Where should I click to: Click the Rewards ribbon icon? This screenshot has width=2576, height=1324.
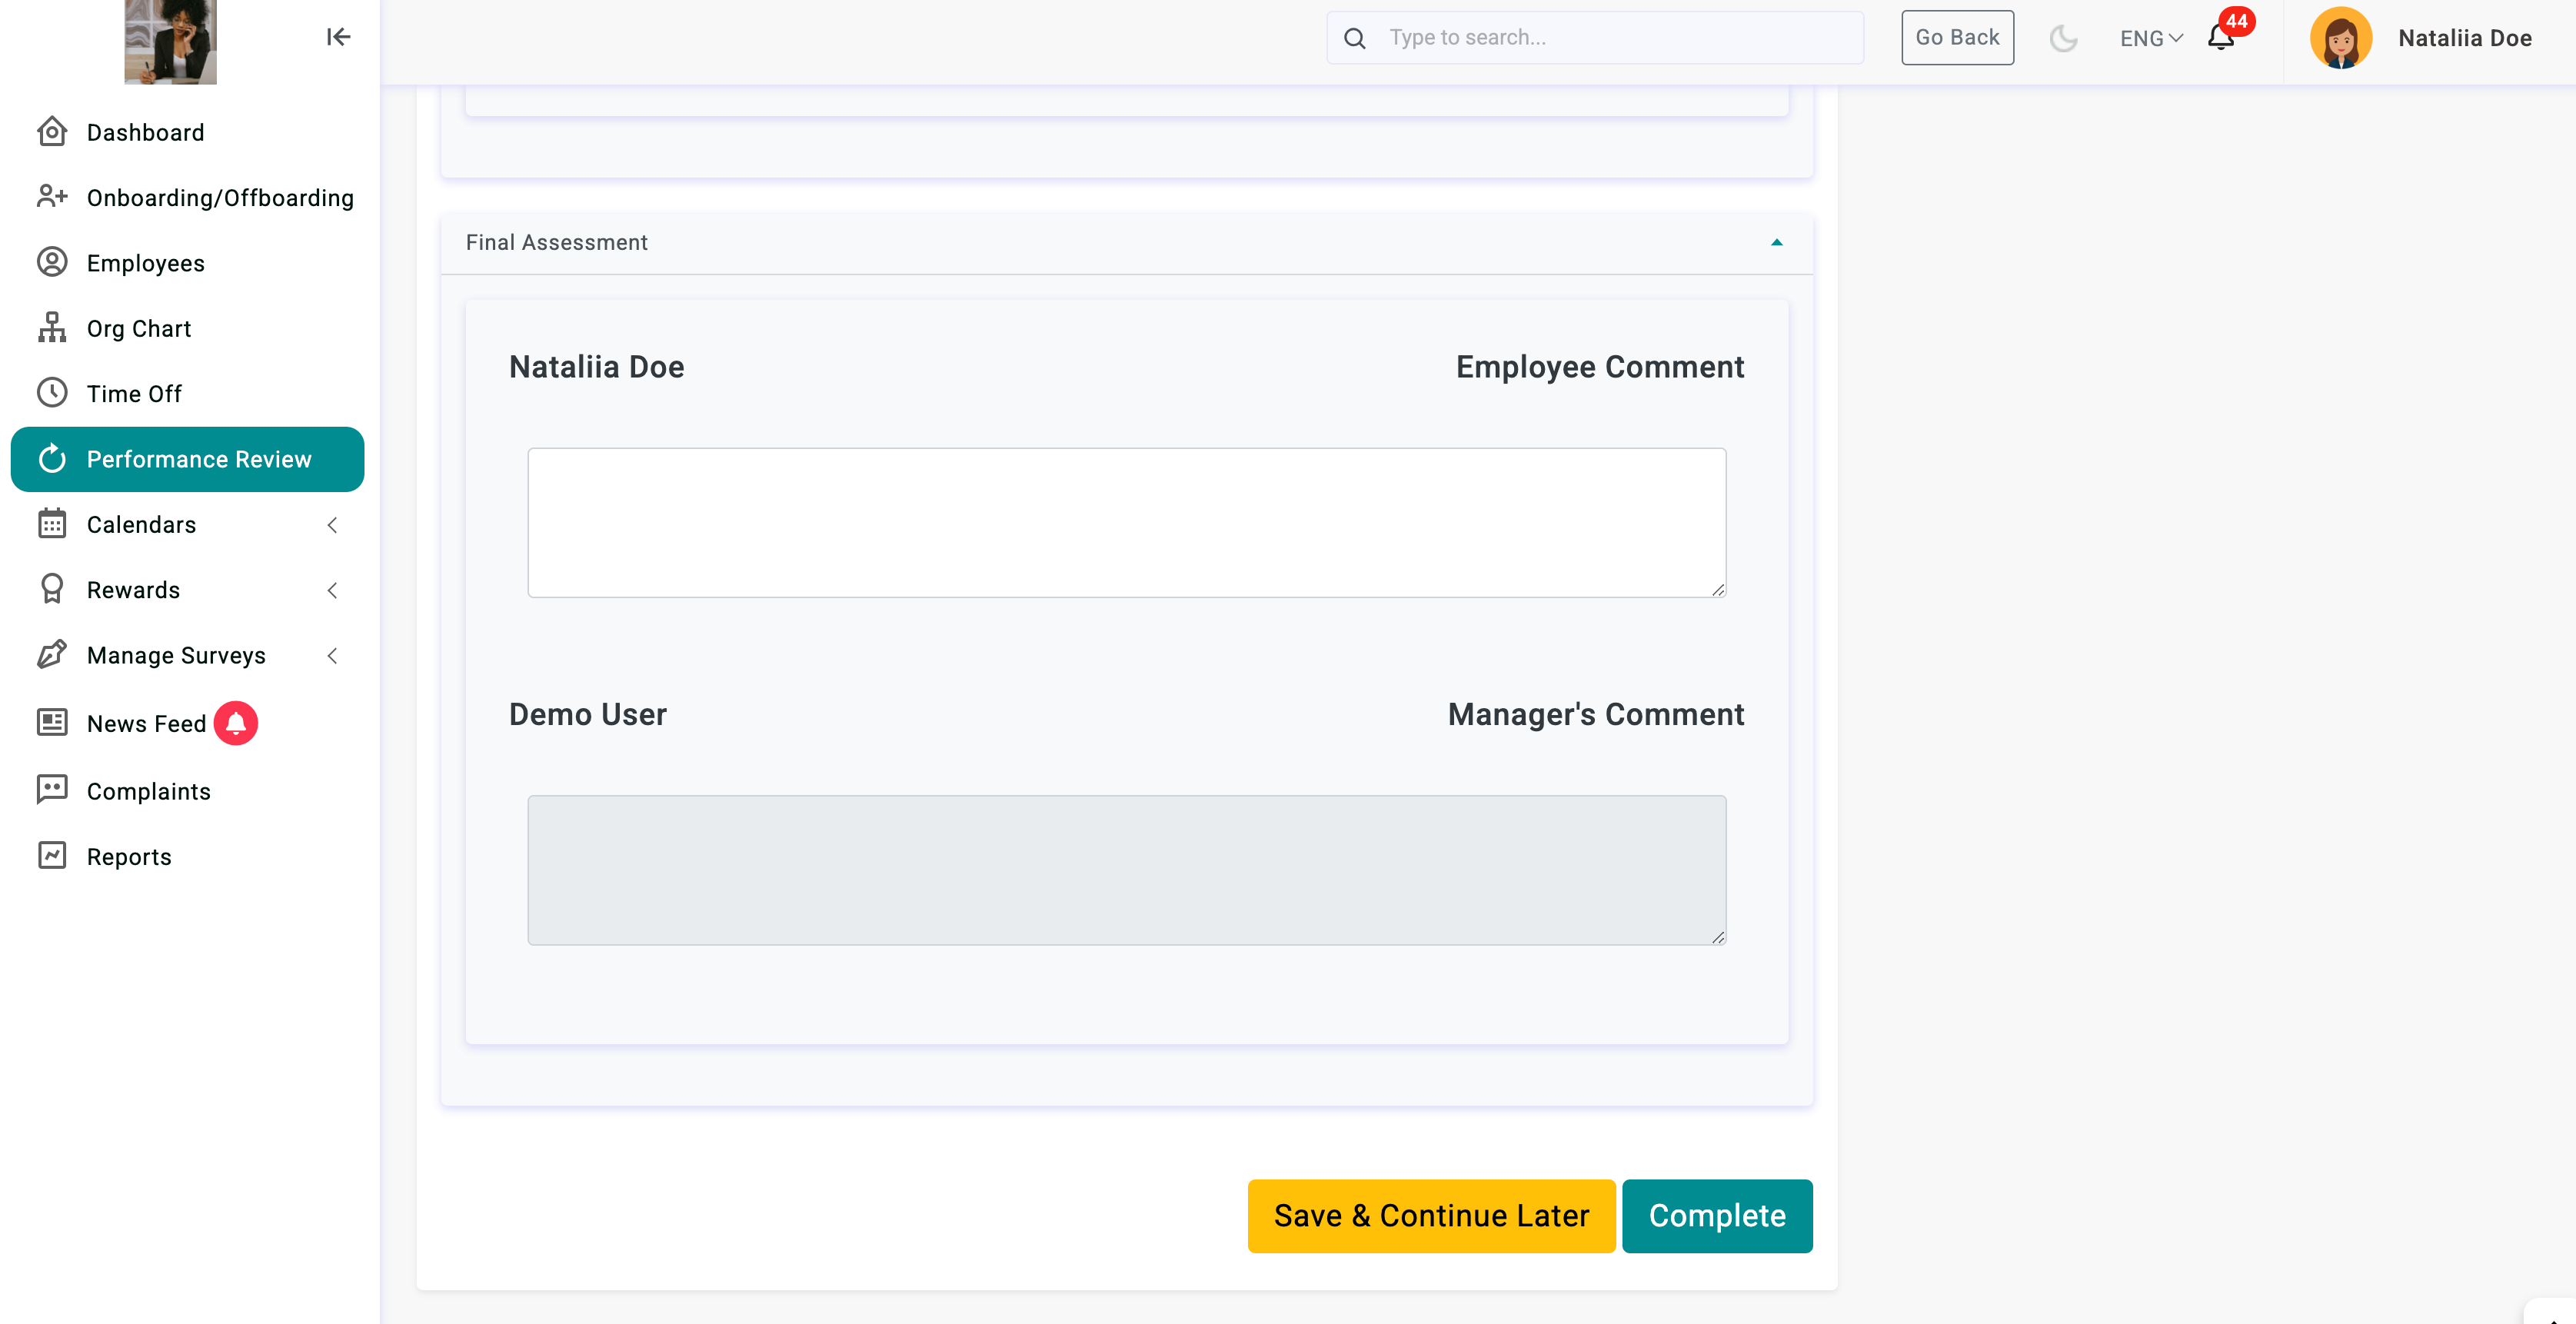point(52,589)
